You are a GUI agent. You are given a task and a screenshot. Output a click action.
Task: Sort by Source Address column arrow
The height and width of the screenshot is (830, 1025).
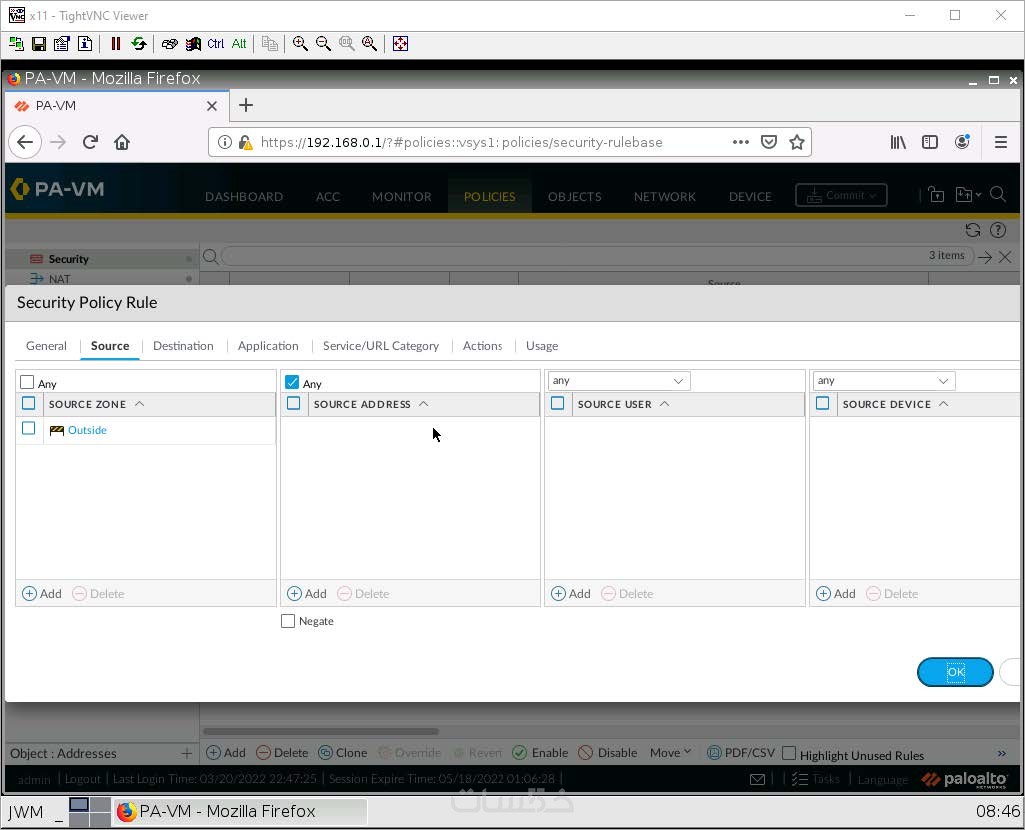pos(424,404)
